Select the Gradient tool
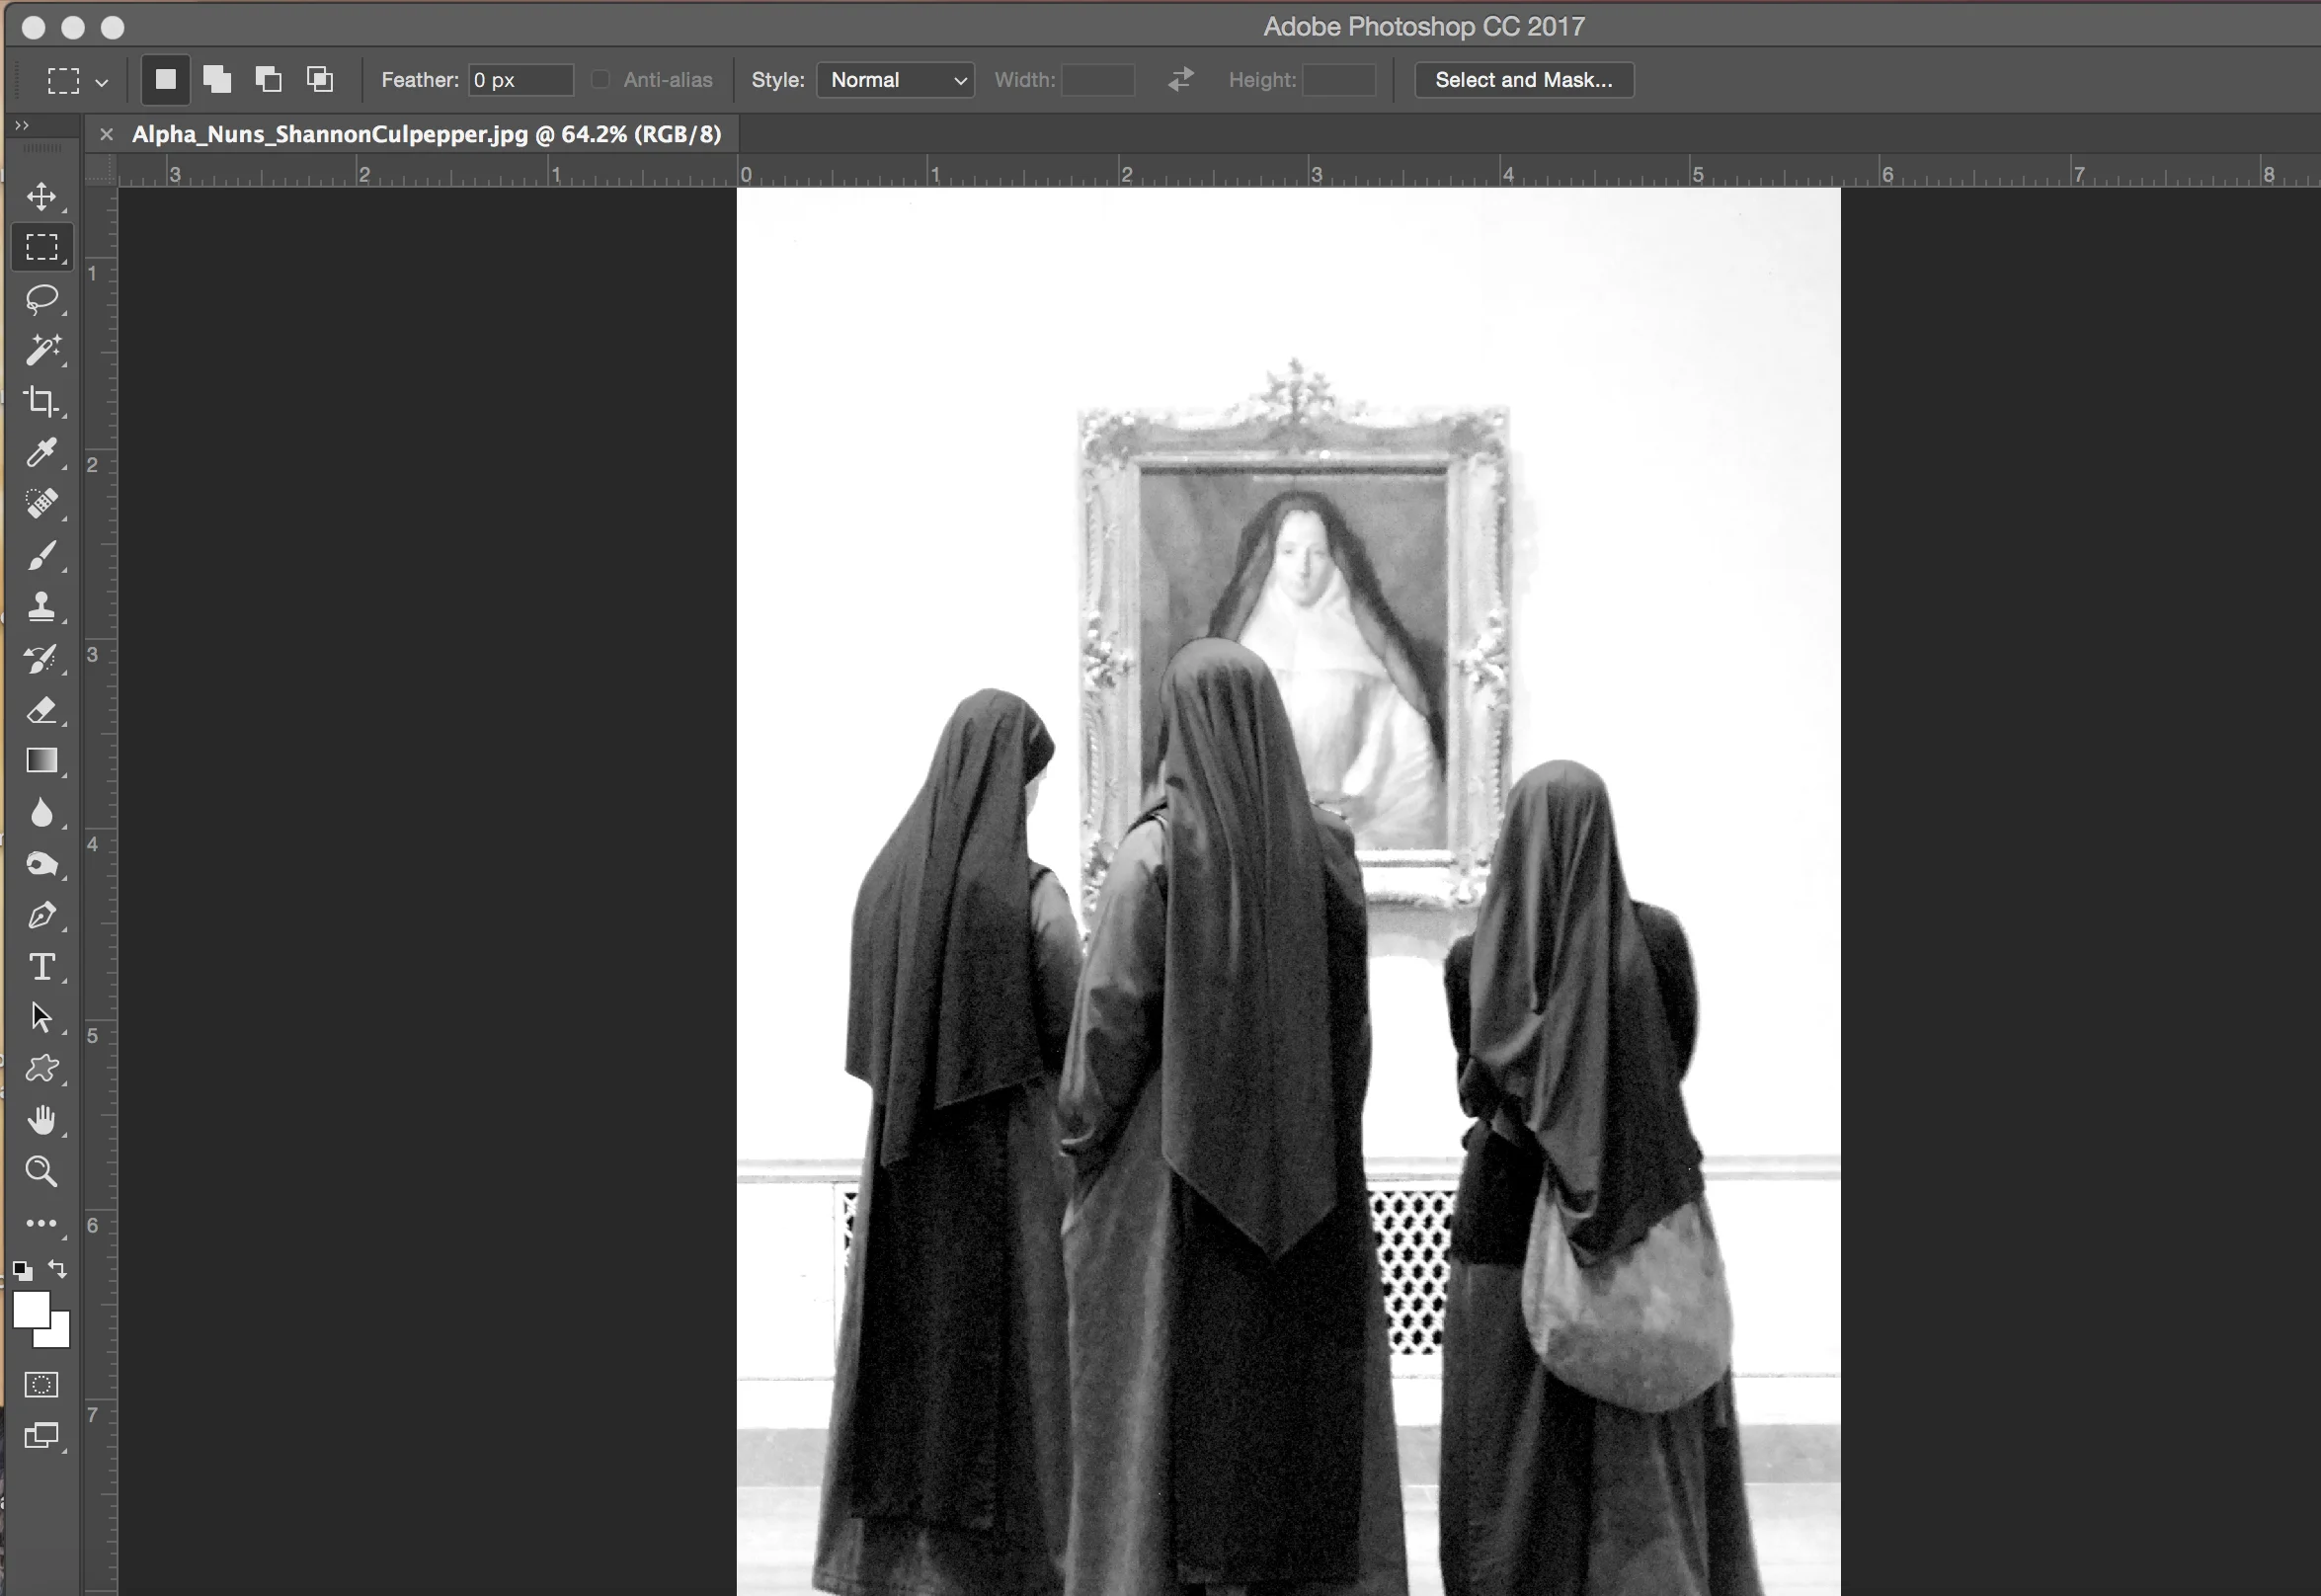The image size is (2321, 1596). tap(42, 761)
